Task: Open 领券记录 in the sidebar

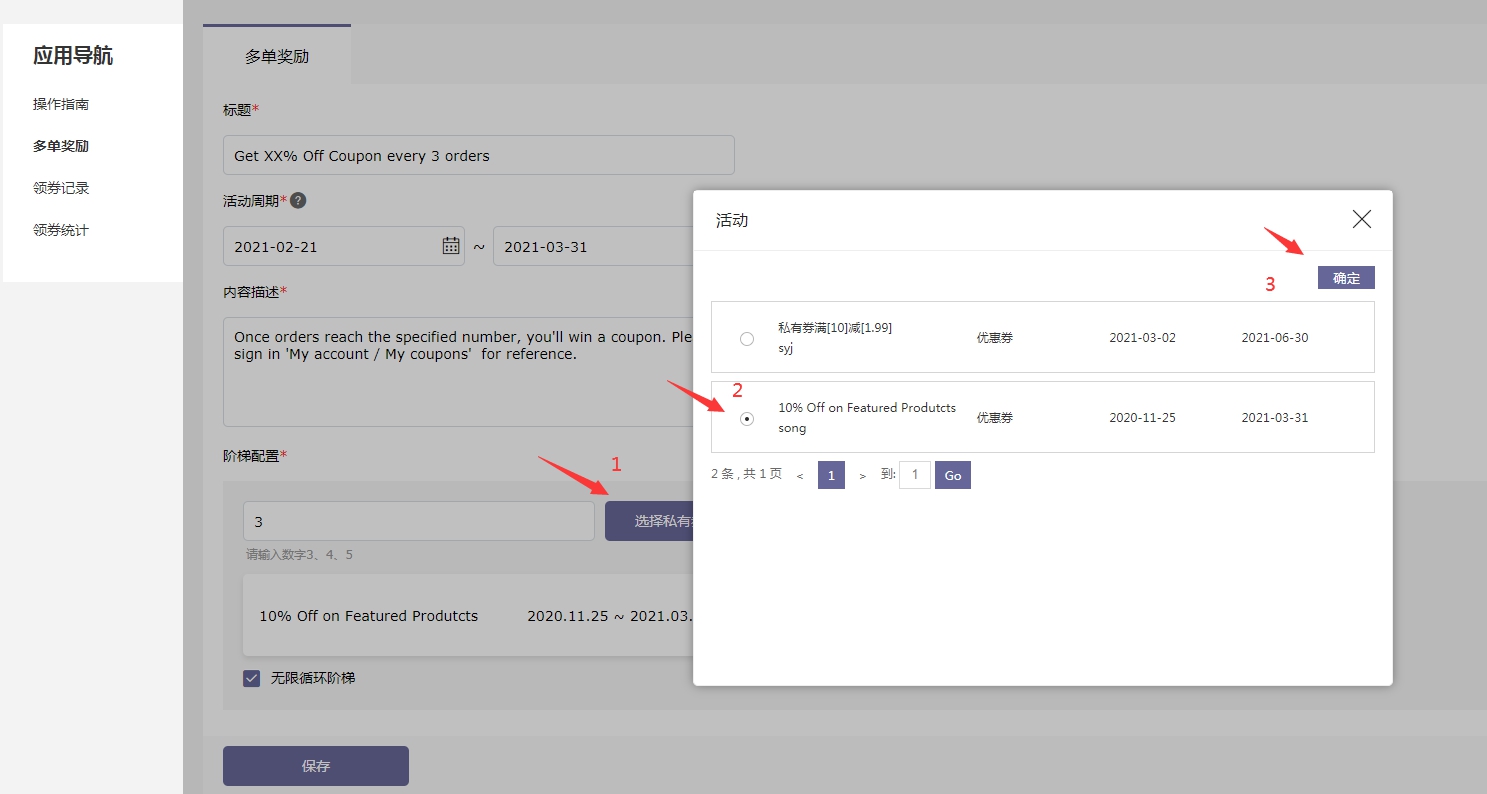Action: (61, 188)
